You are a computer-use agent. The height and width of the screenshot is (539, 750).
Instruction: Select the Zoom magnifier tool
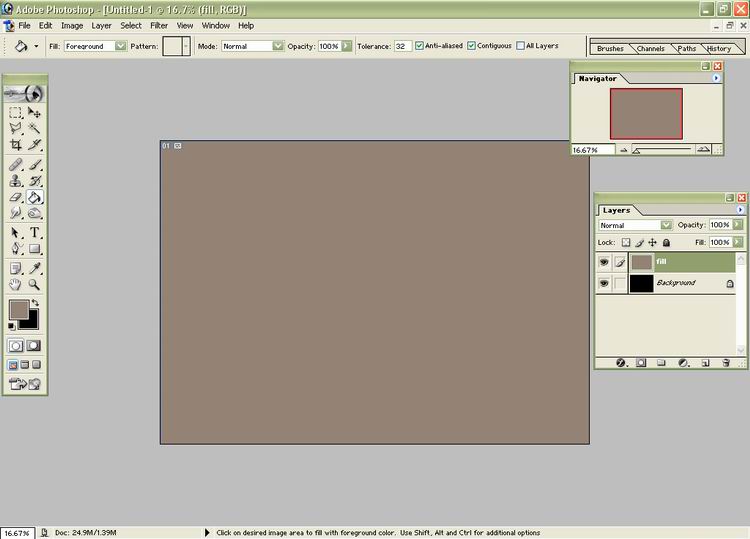pyautogui.click(x=34, y=284)
